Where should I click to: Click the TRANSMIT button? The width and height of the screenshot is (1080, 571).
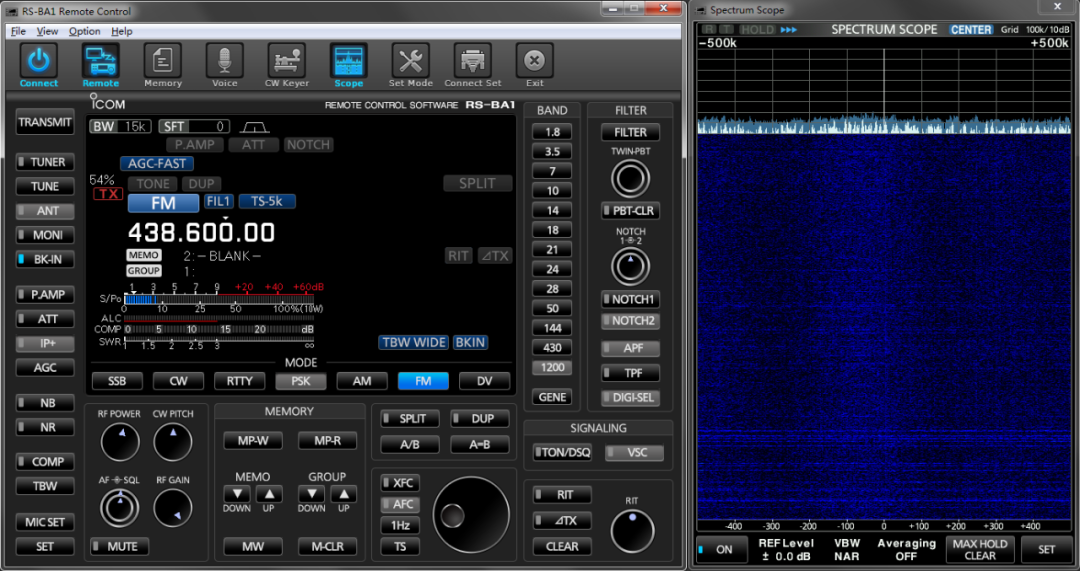[45, 123]
